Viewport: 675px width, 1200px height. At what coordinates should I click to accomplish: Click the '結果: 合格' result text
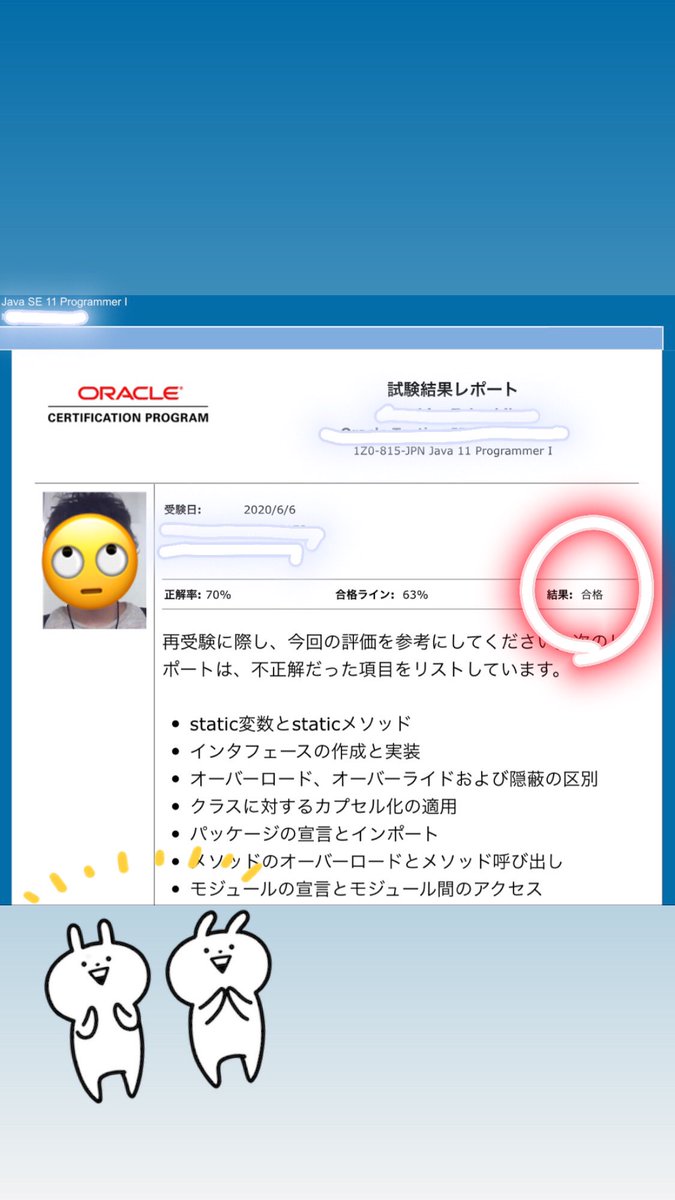point(575,595)
